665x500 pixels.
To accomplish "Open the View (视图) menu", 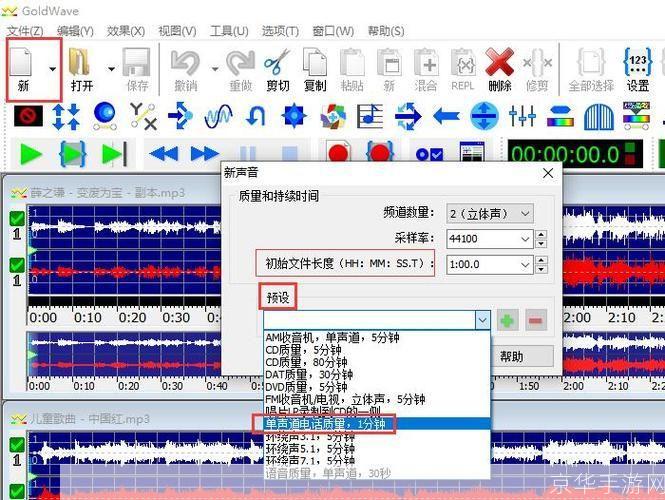I will tap(177, 31).
